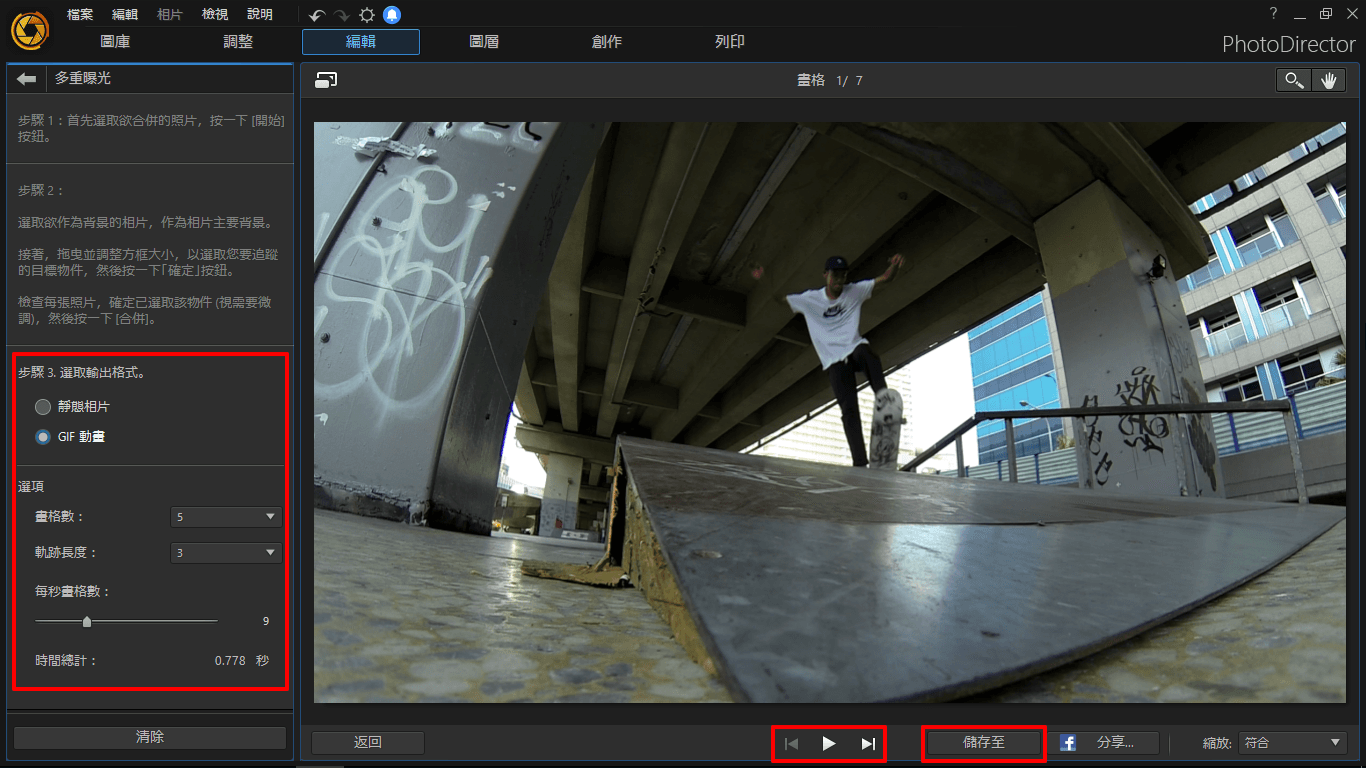
Task: Select the zoom magnifier tool
Action: (1294, 81)
